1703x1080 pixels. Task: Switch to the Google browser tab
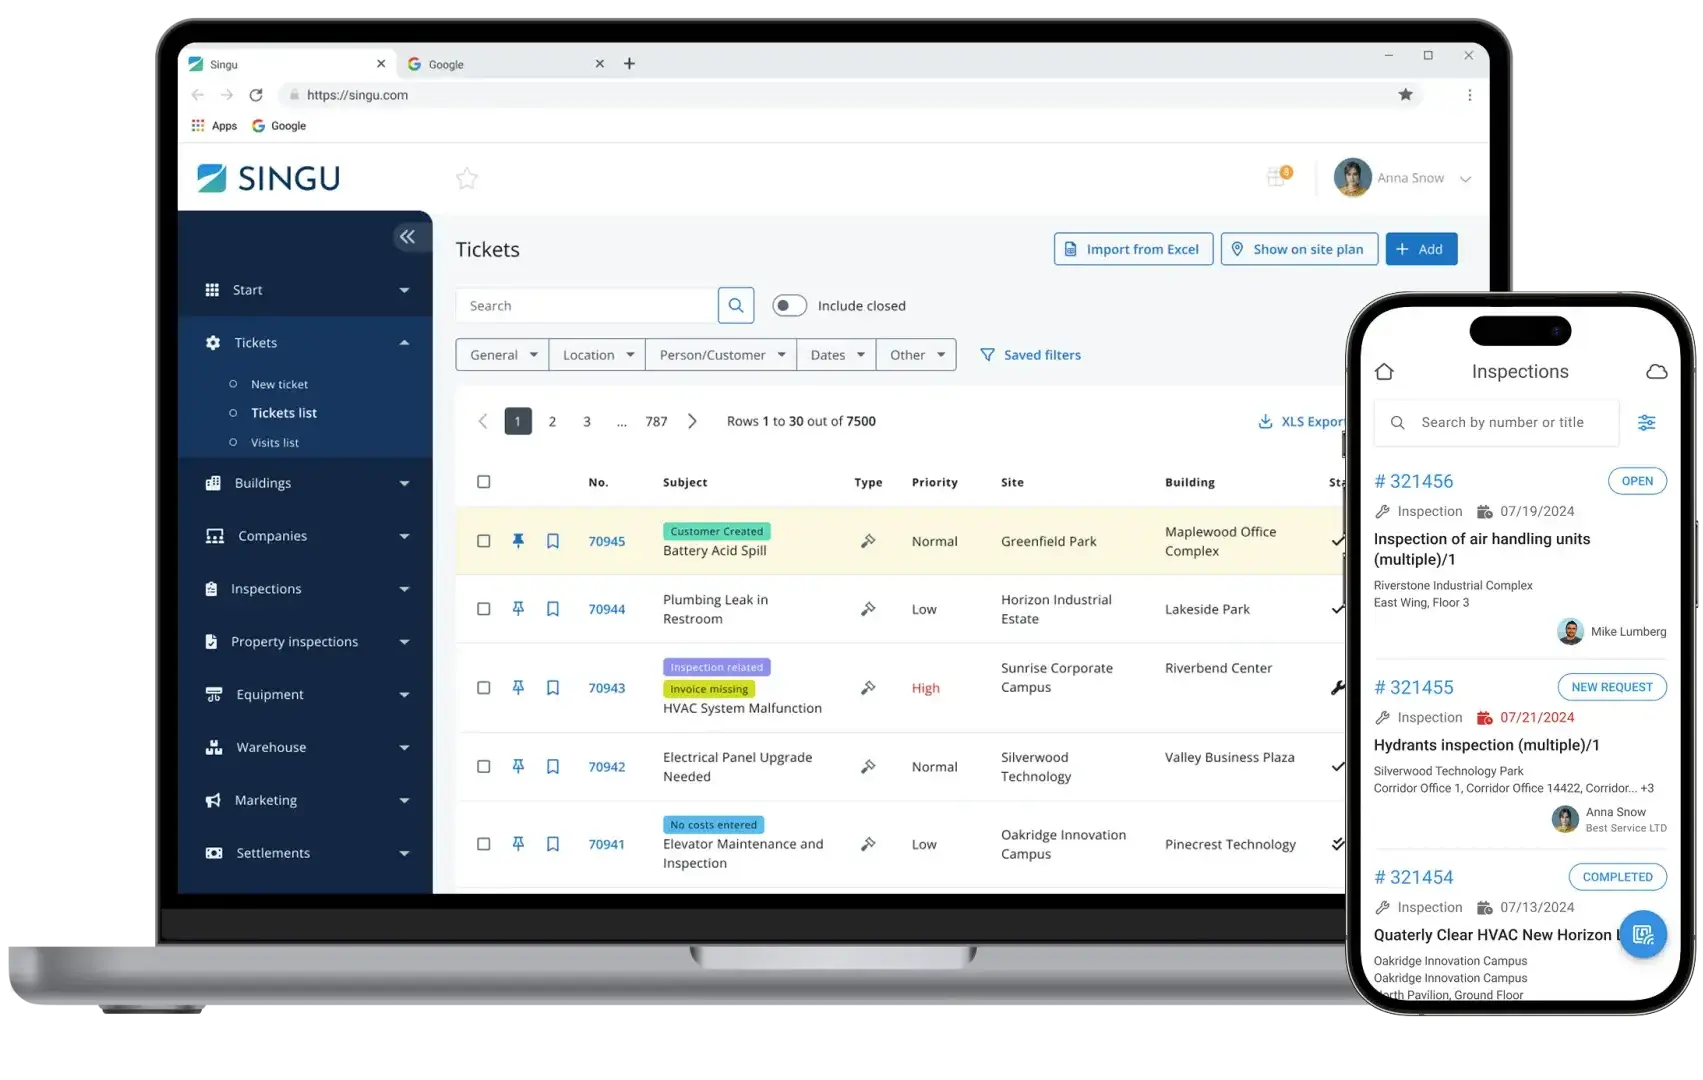tap(500, 64)
